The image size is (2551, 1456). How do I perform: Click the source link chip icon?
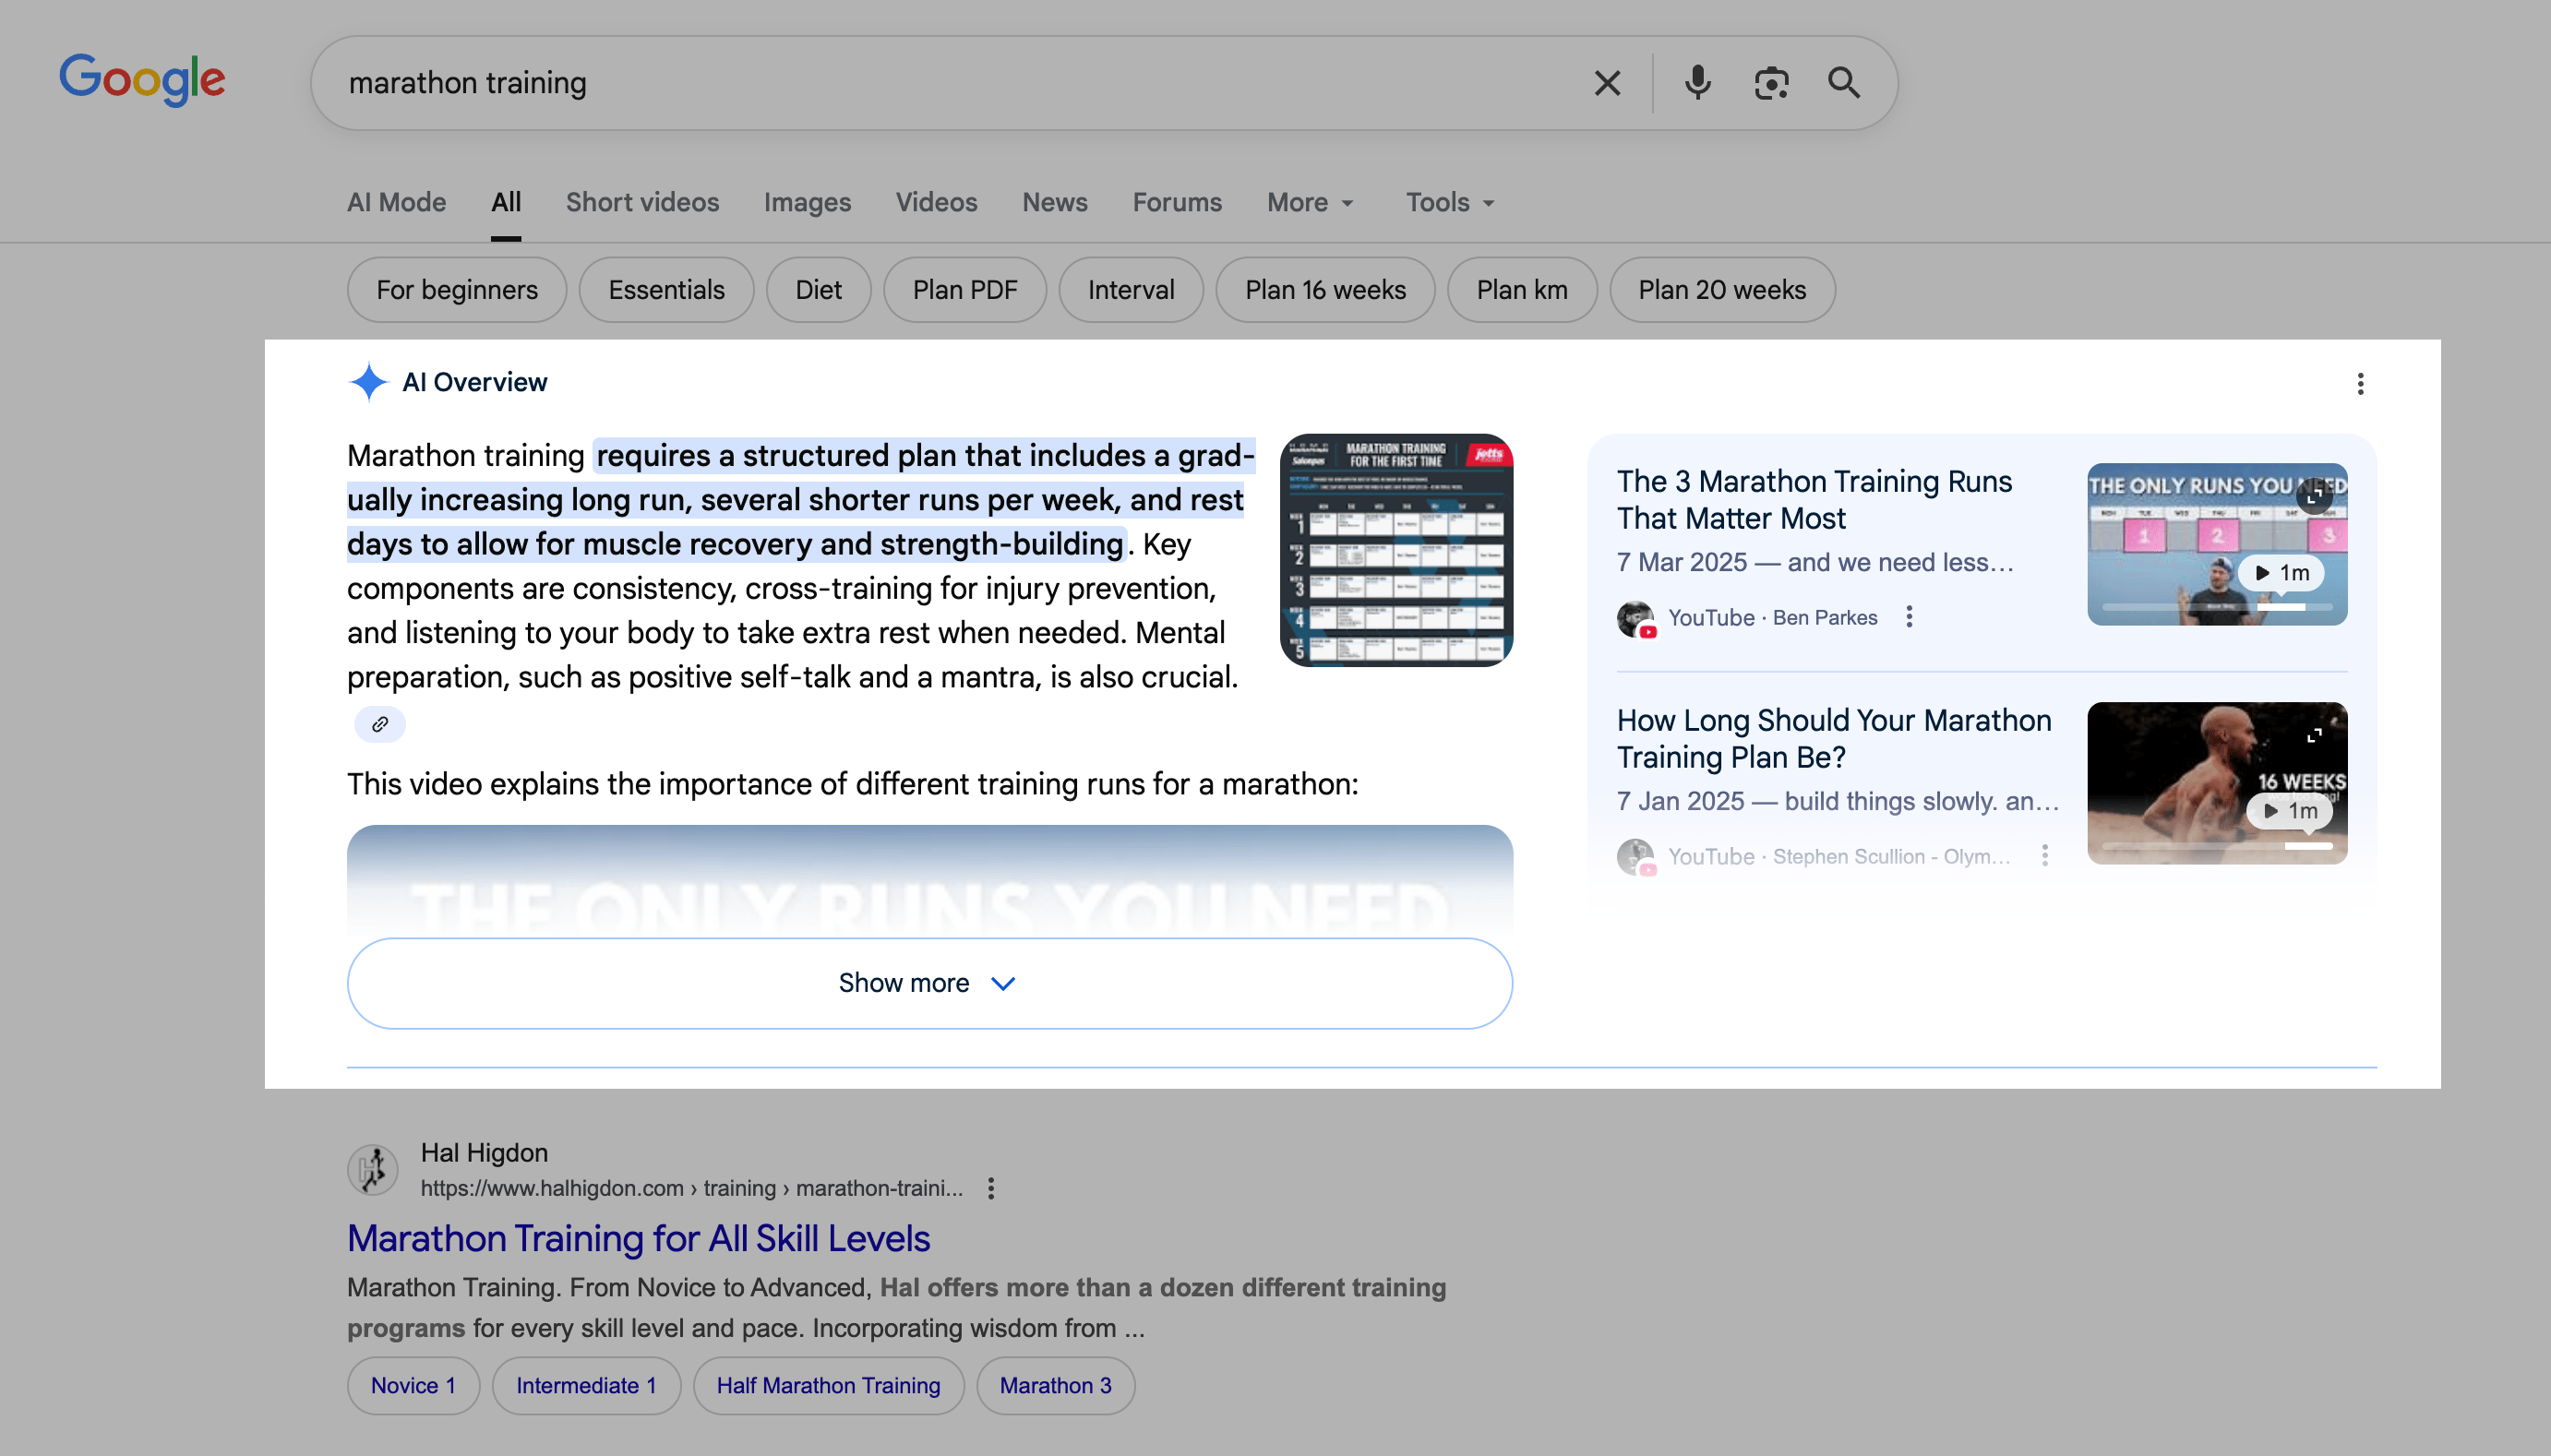(x=380, y=724)
